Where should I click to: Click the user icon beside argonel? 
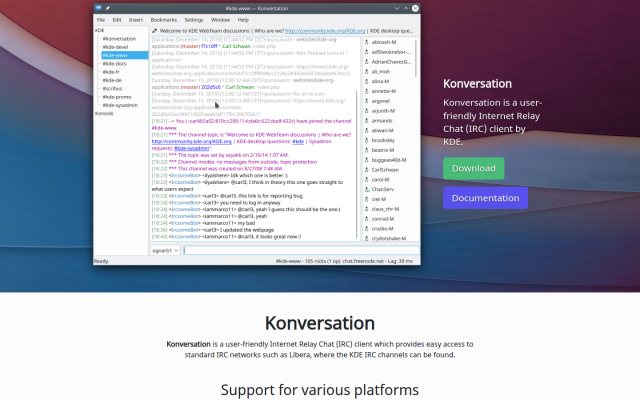367,101
